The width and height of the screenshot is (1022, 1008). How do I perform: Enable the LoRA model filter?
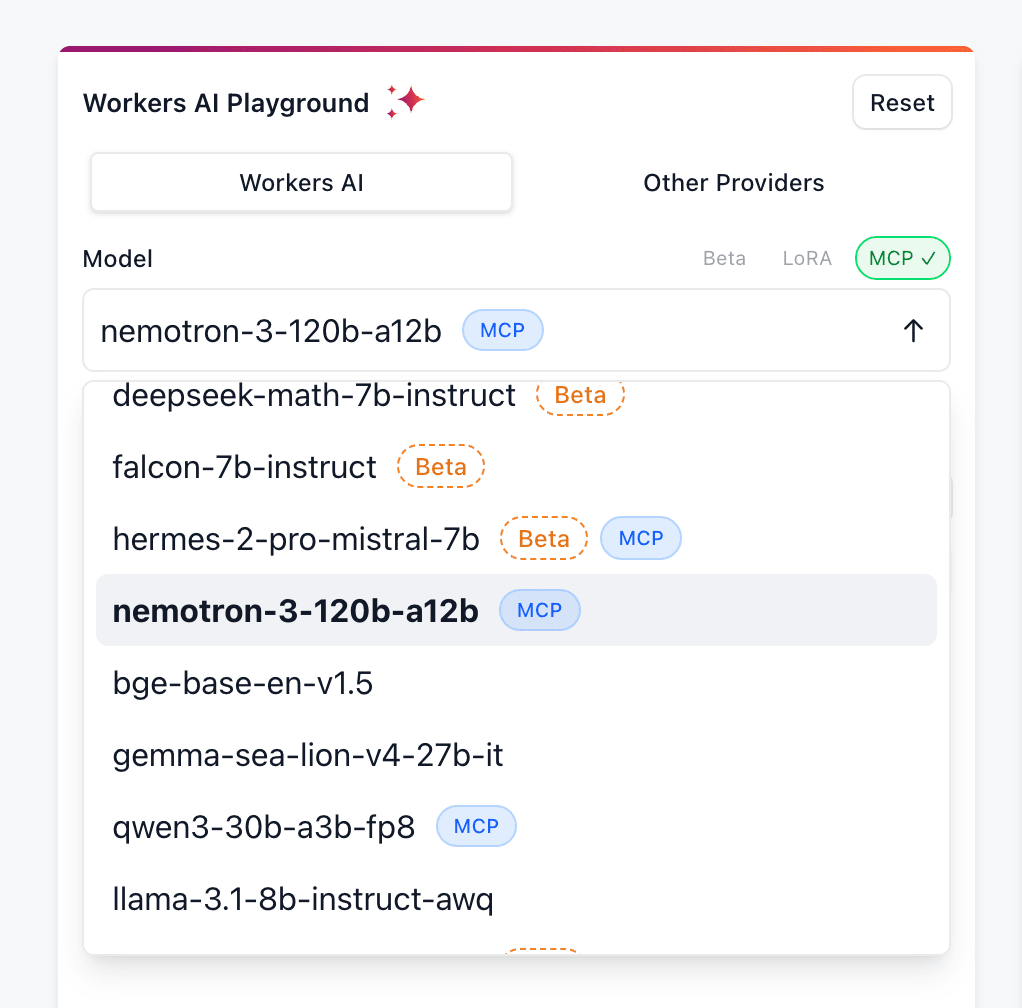point(806,259)
